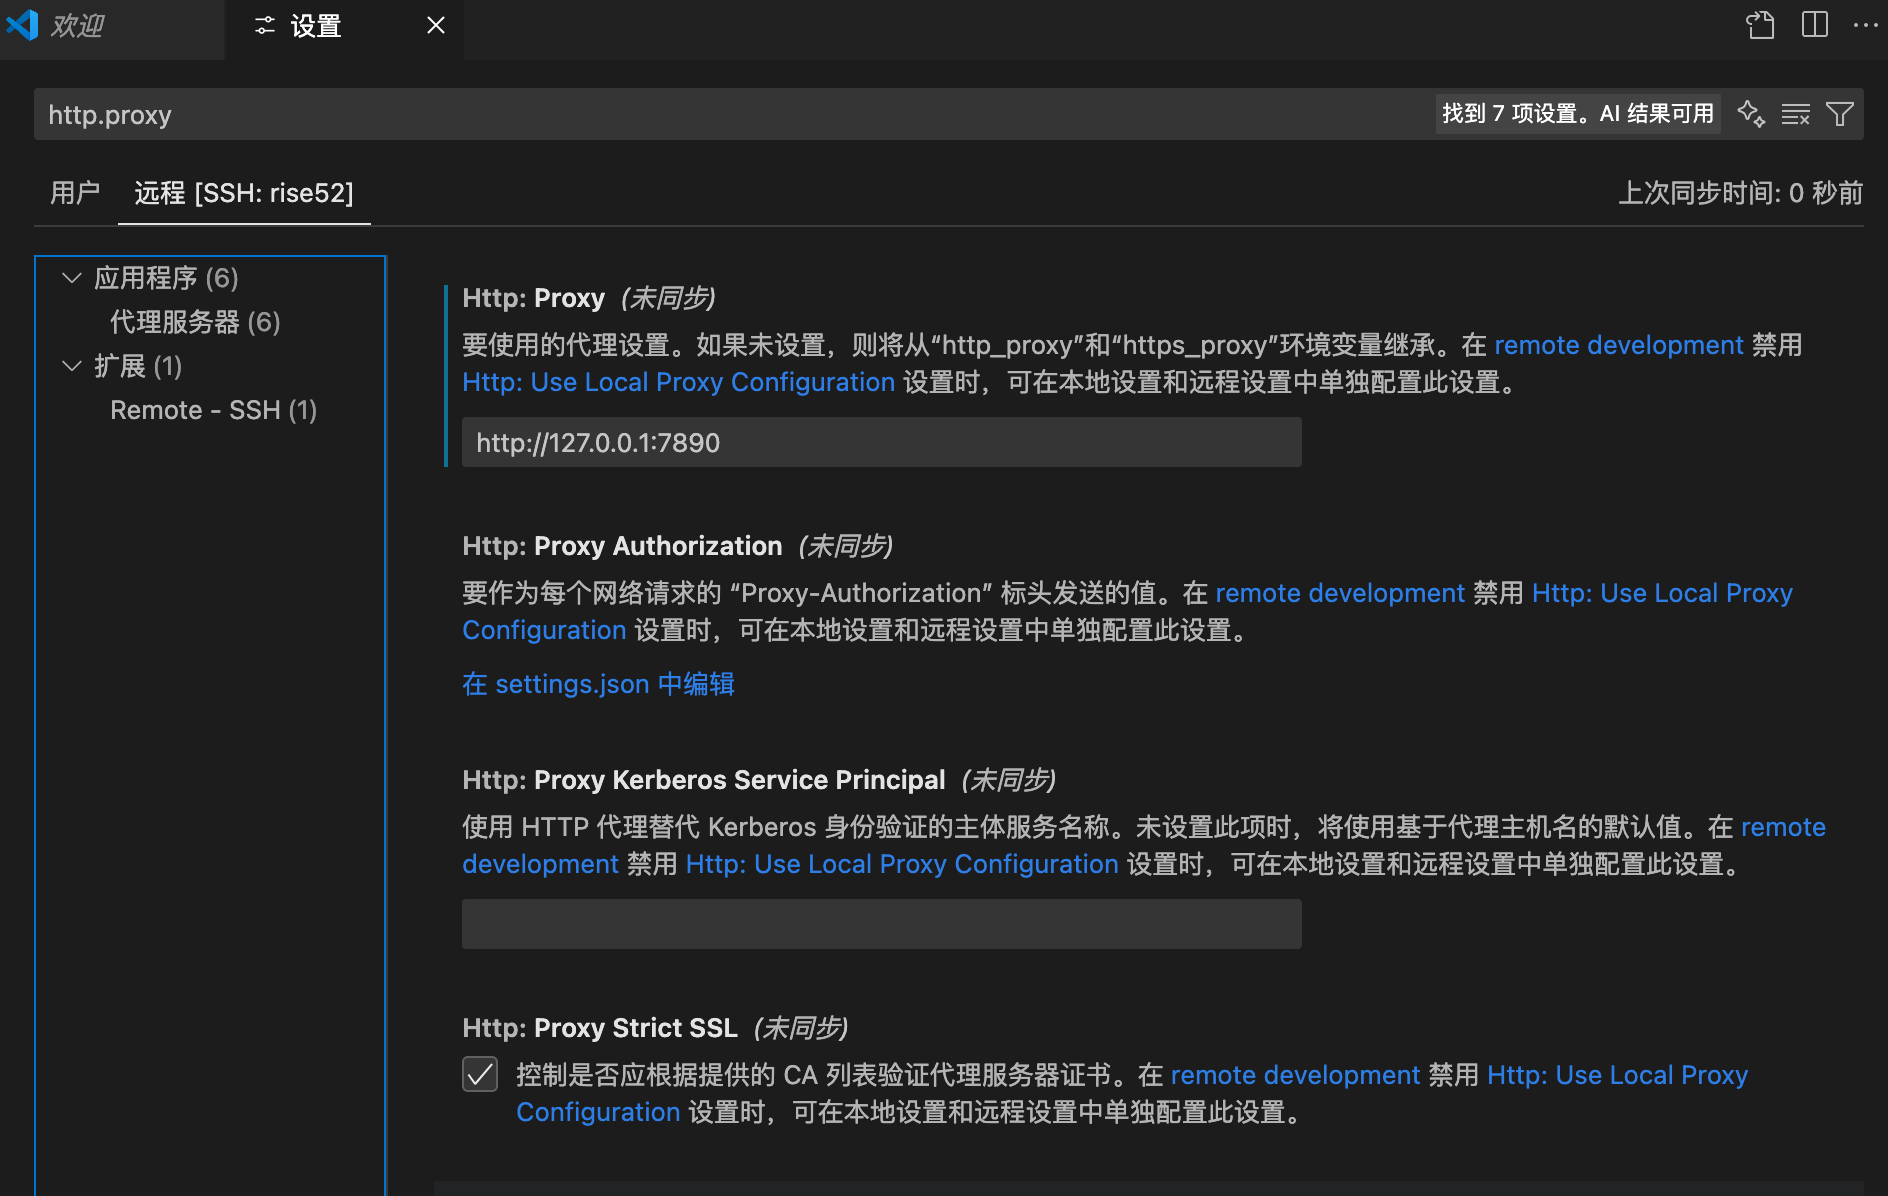Viewport: 1888px width, 1196px height.
Task: Open settings in JSON file view
Action: (1759, 26)
